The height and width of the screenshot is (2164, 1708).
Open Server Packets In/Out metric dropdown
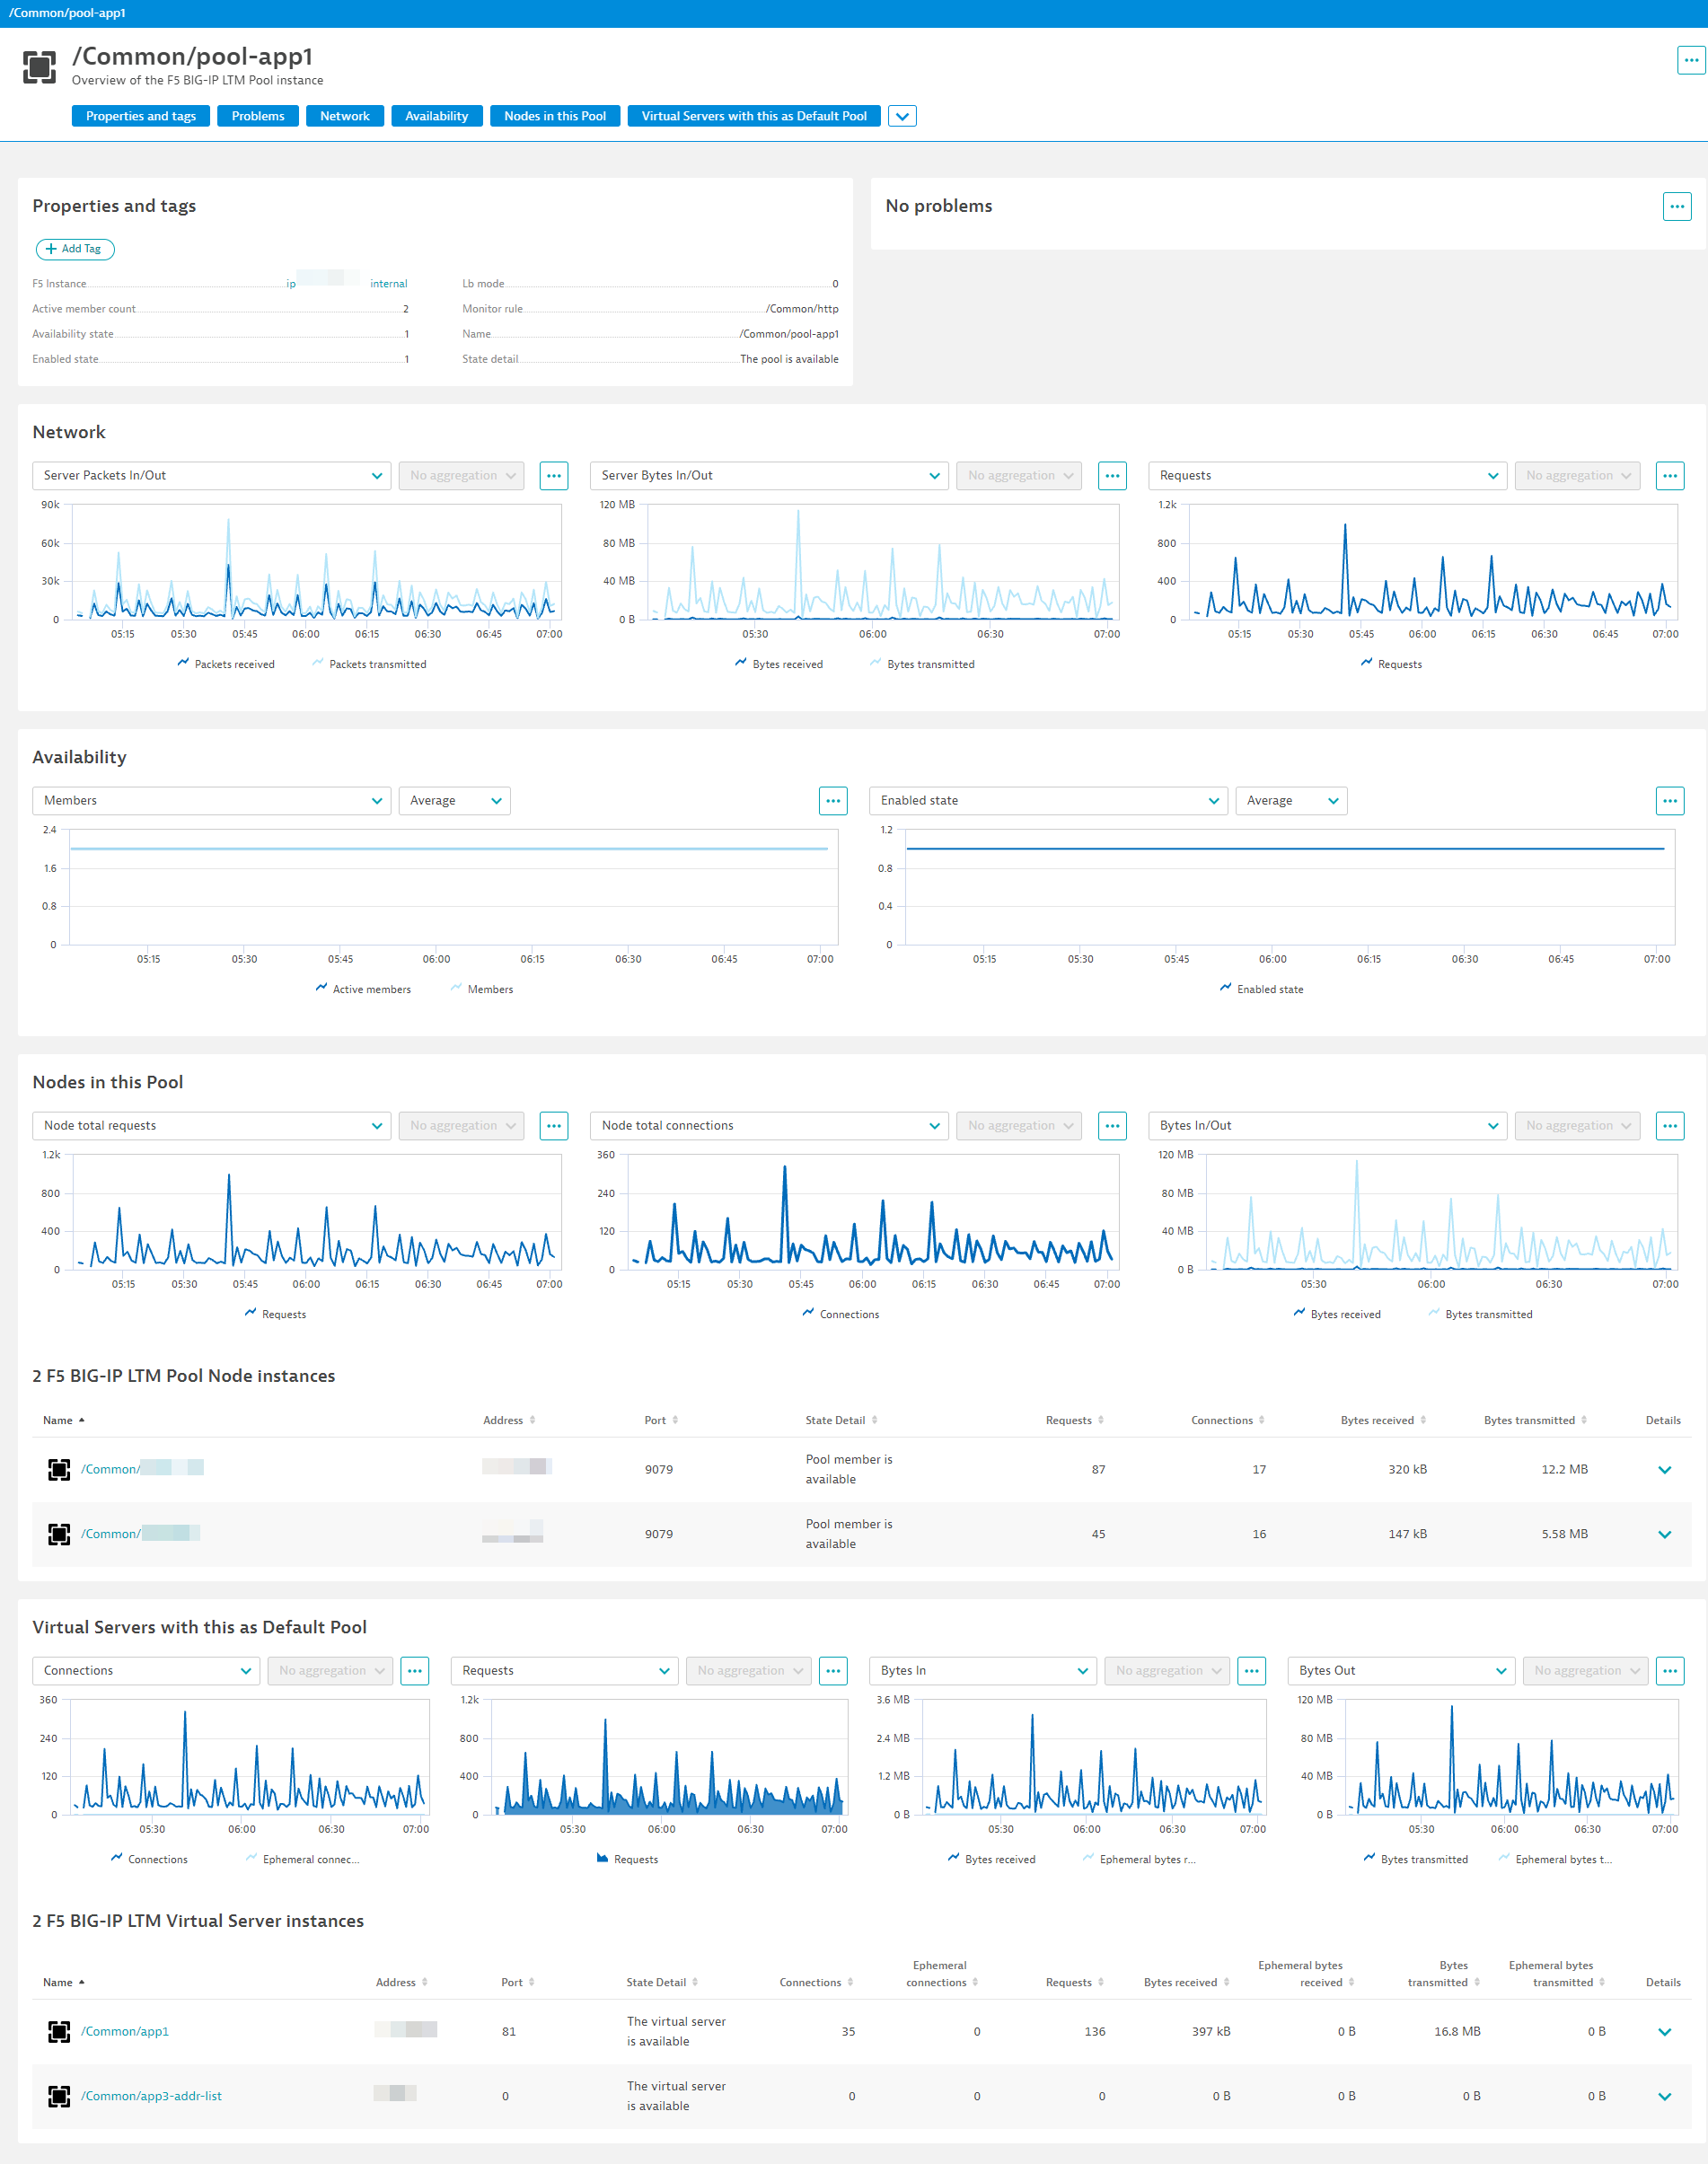point(211,476)
